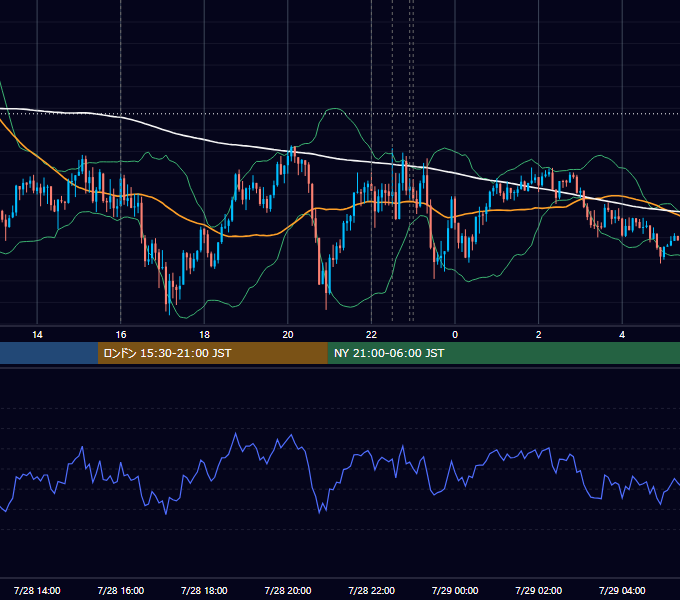Click hour label 20 on chart axis
The height and width of the screenshot is (600, 680).
[x=288, y=335]
